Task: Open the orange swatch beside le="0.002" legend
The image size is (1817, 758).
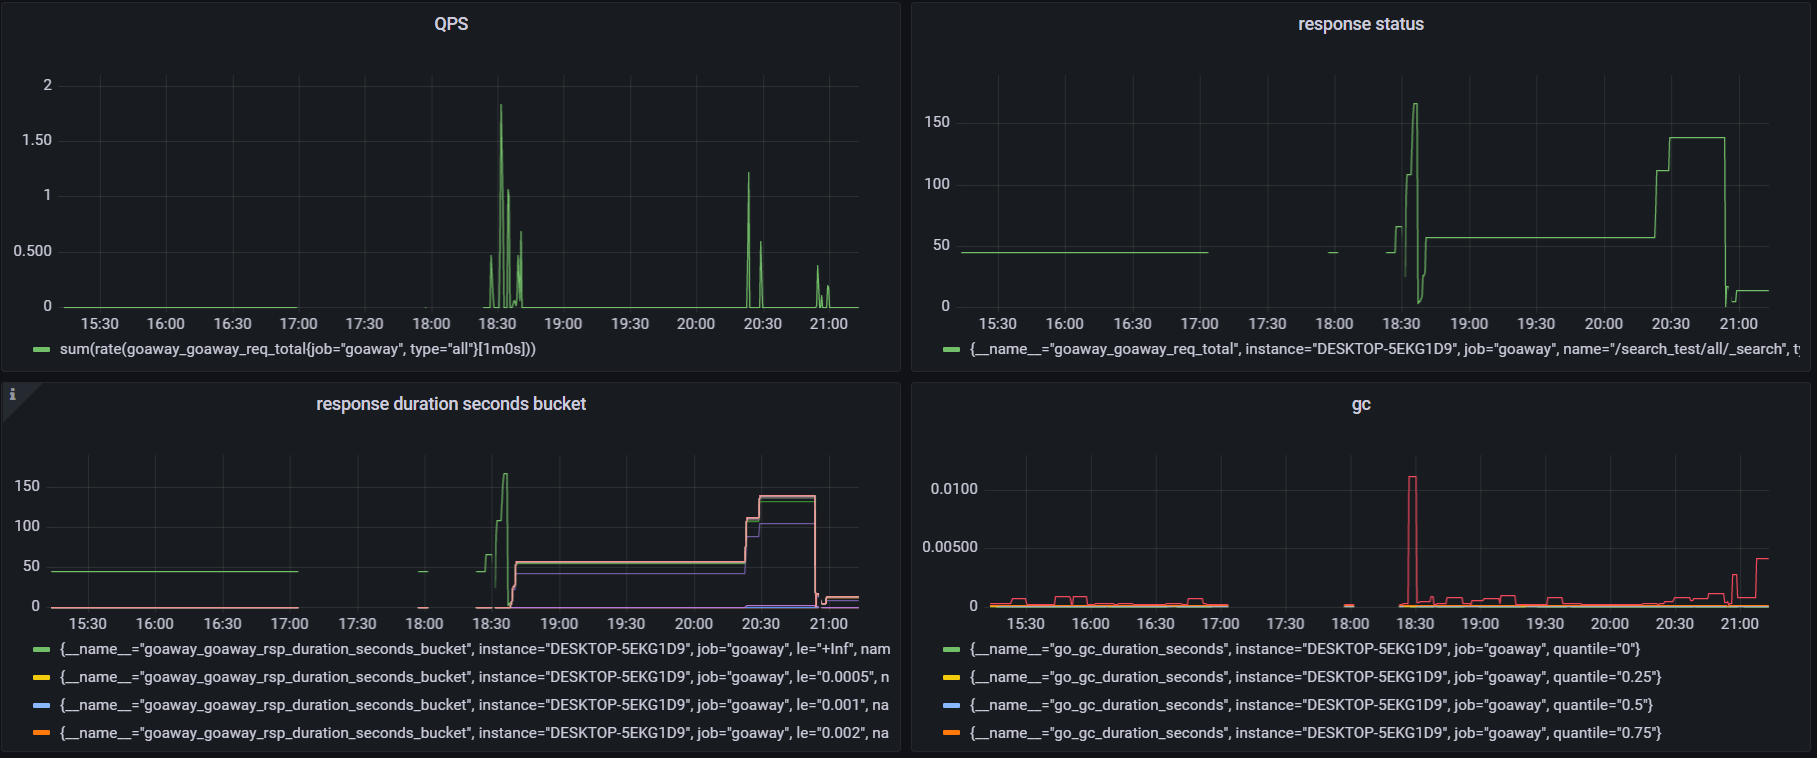Action: [x=41, y=734]
